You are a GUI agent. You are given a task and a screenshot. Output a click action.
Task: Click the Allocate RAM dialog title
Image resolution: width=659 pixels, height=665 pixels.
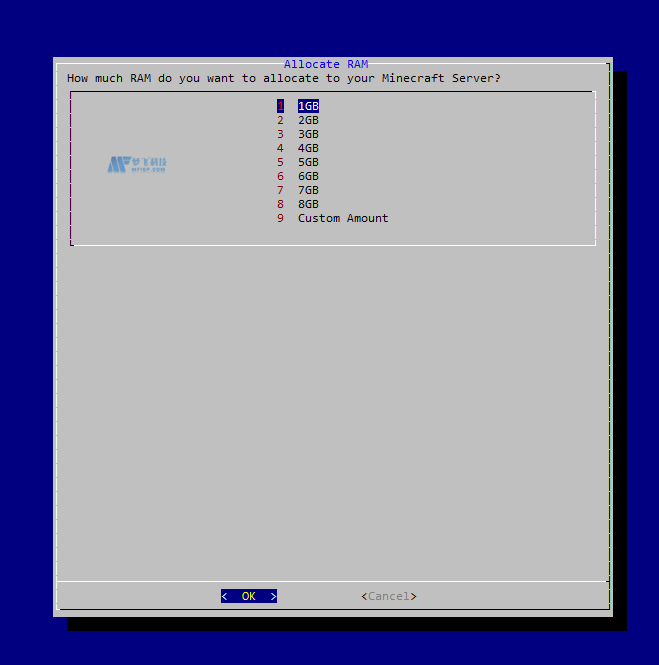[325, 64]
